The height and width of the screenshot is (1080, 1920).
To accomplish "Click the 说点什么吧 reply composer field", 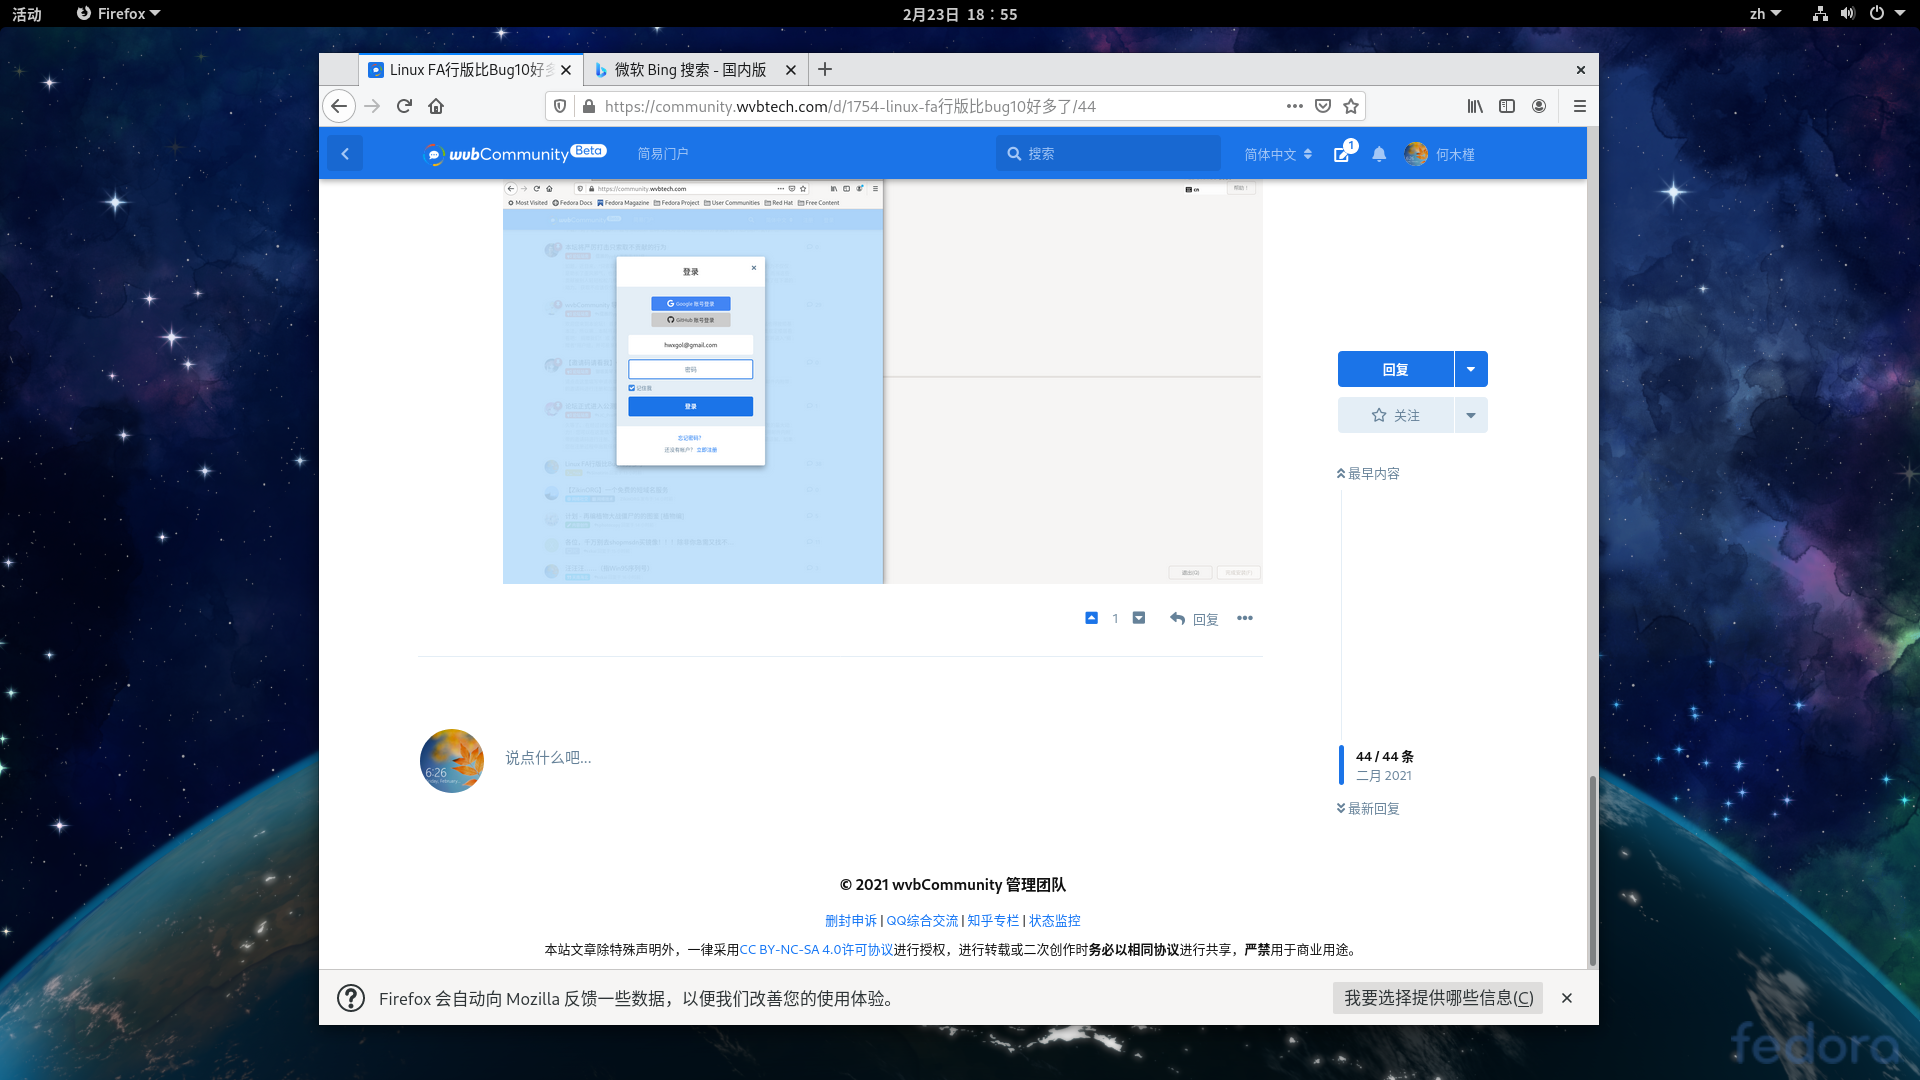I will (548, 758).
